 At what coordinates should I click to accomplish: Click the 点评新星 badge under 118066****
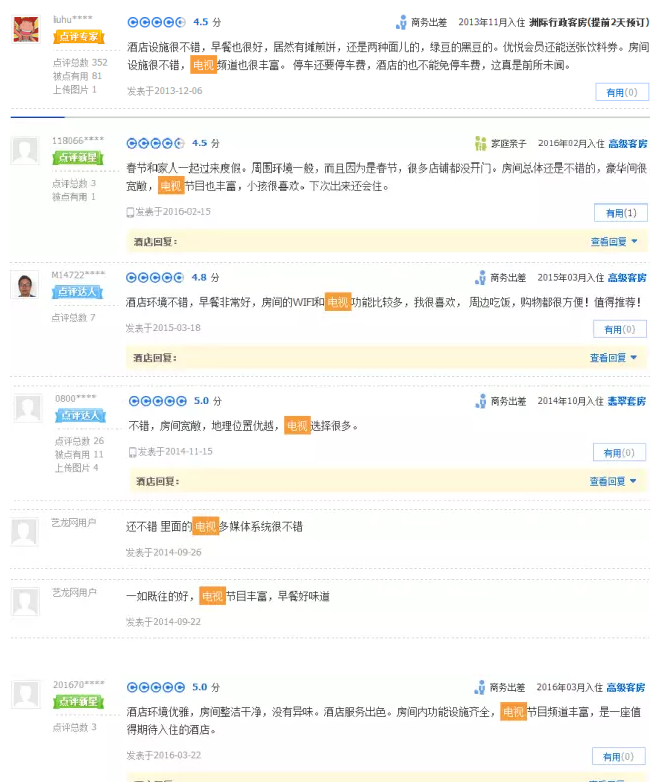pyautogui.click(x=78, y=158)
